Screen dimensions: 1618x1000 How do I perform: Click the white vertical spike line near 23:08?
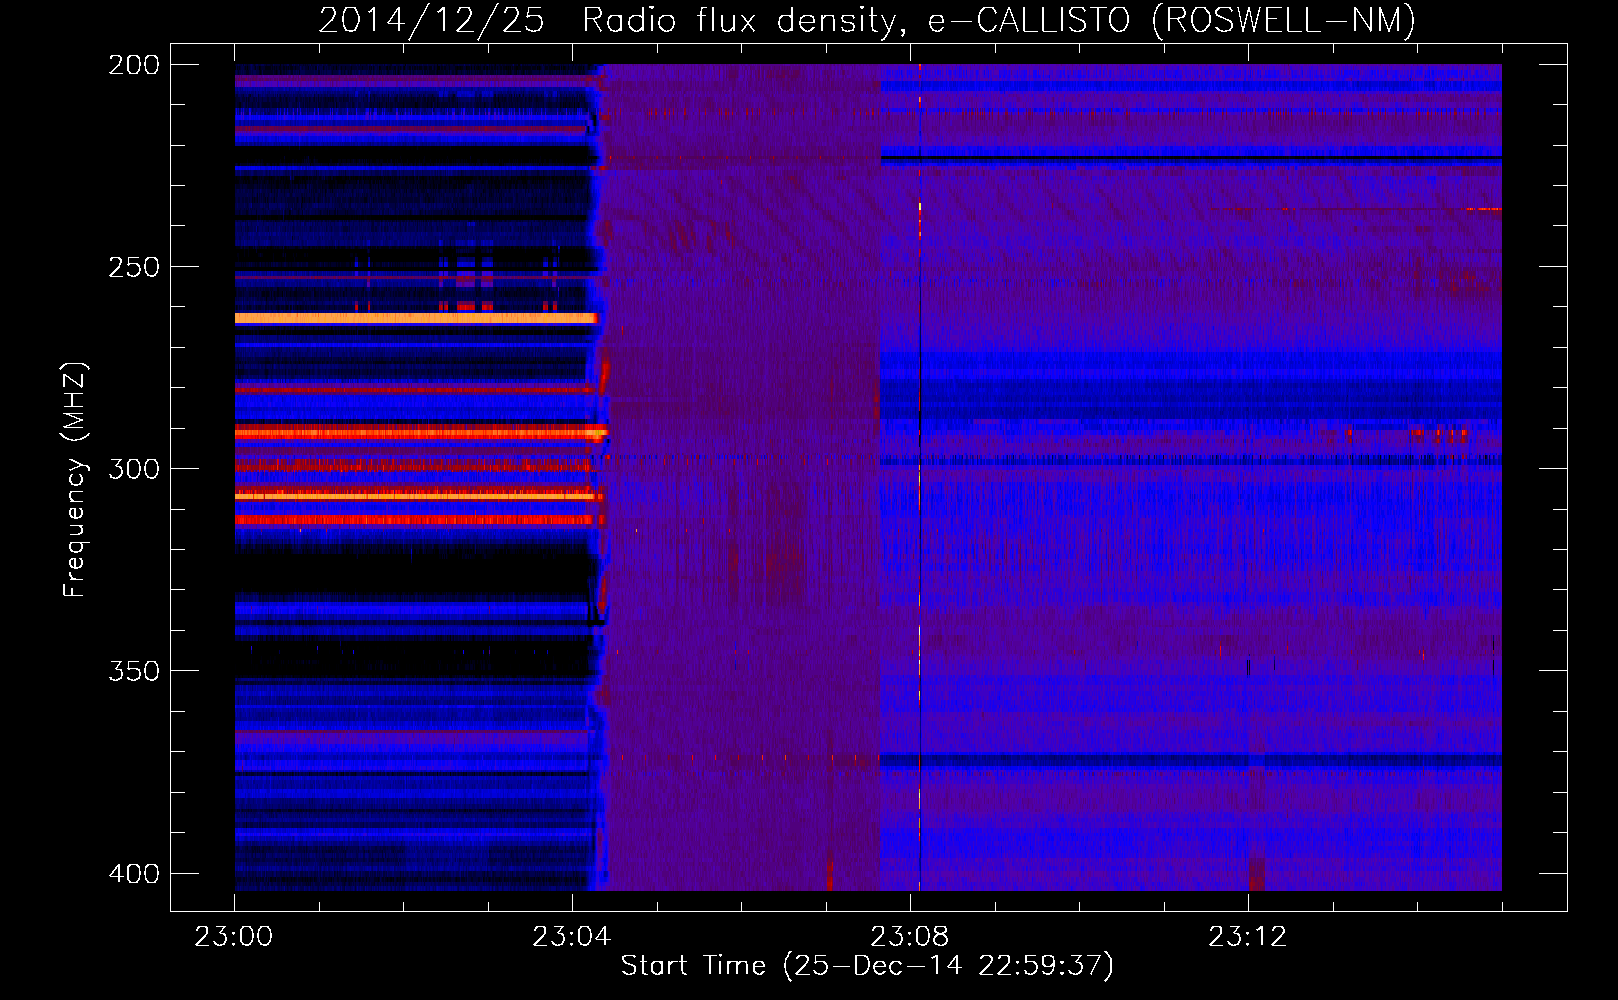pyautogui.click(x=920, y=477)
